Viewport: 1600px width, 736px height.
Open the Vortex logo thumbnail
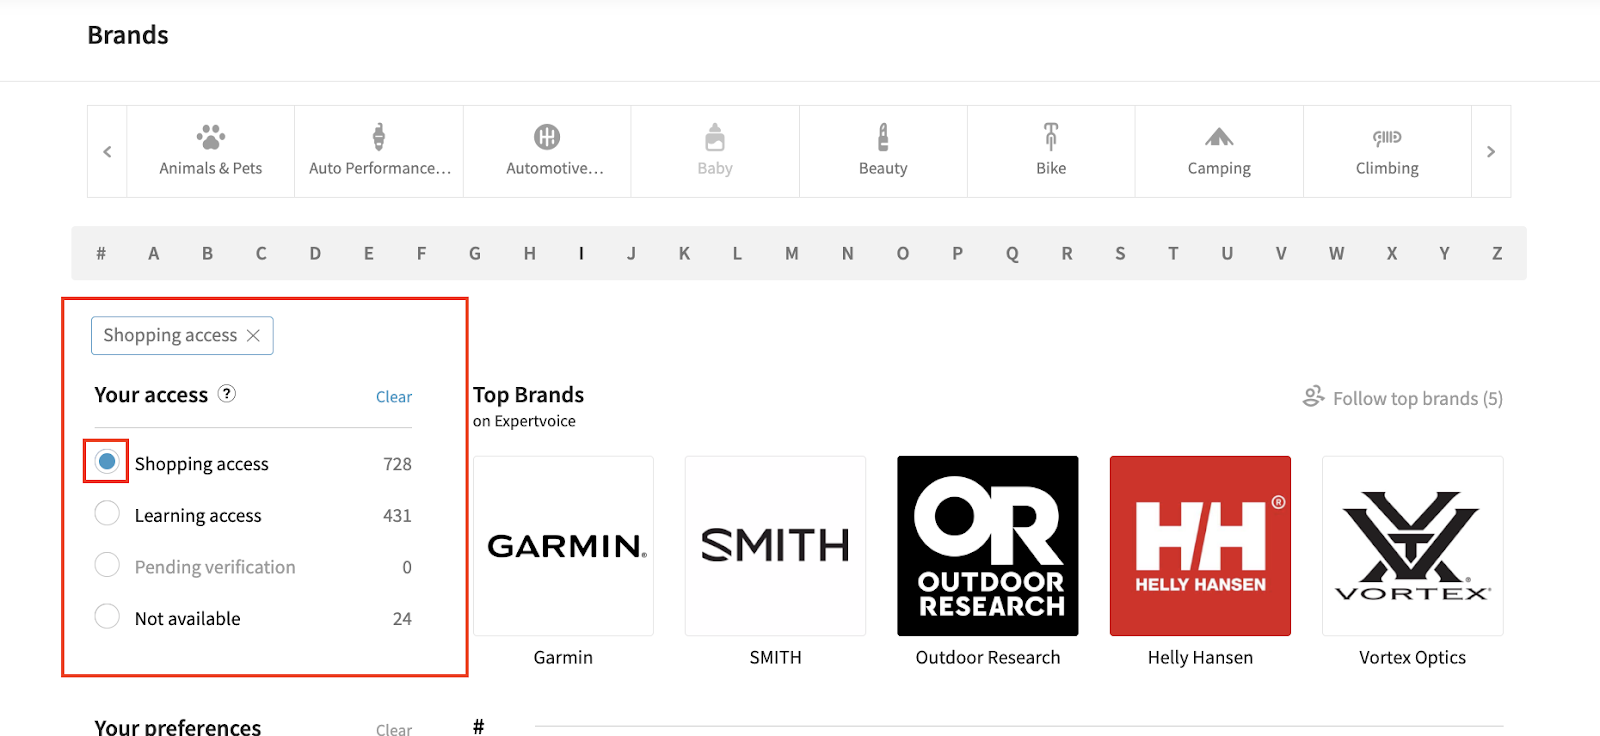[1412, 546]
